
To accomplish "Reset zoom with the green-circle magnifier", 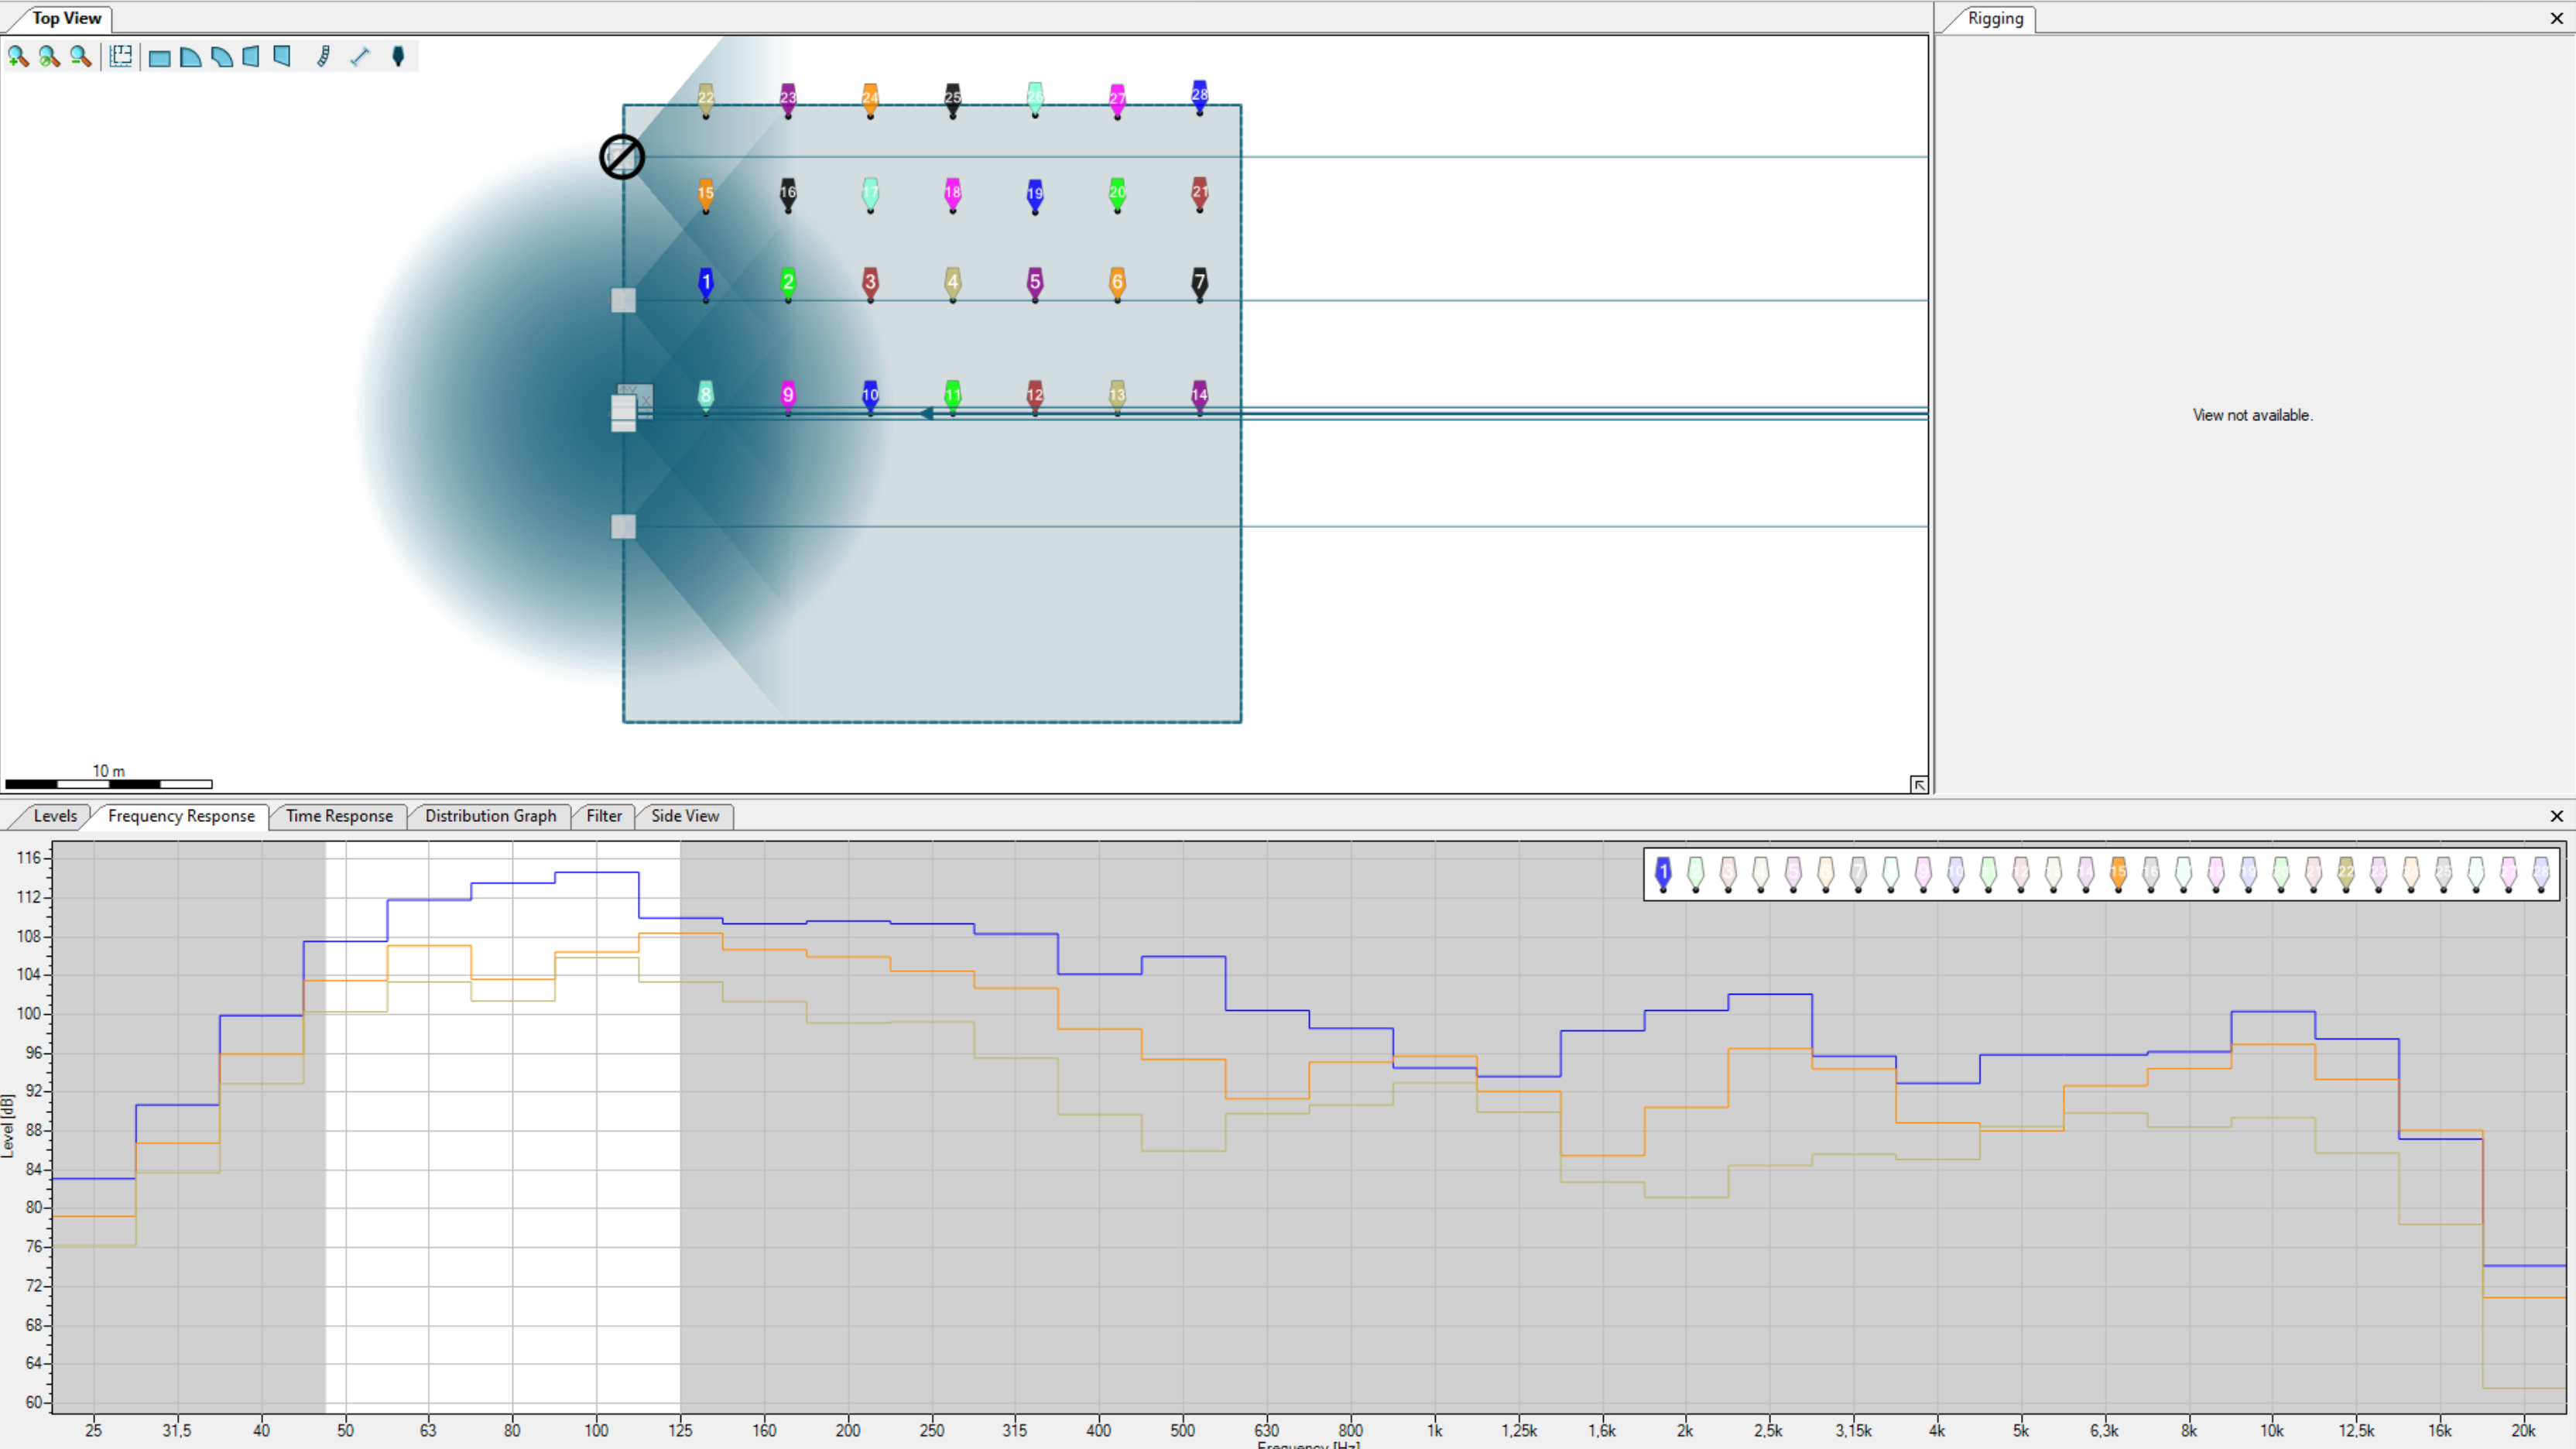I will pos(49,57).
